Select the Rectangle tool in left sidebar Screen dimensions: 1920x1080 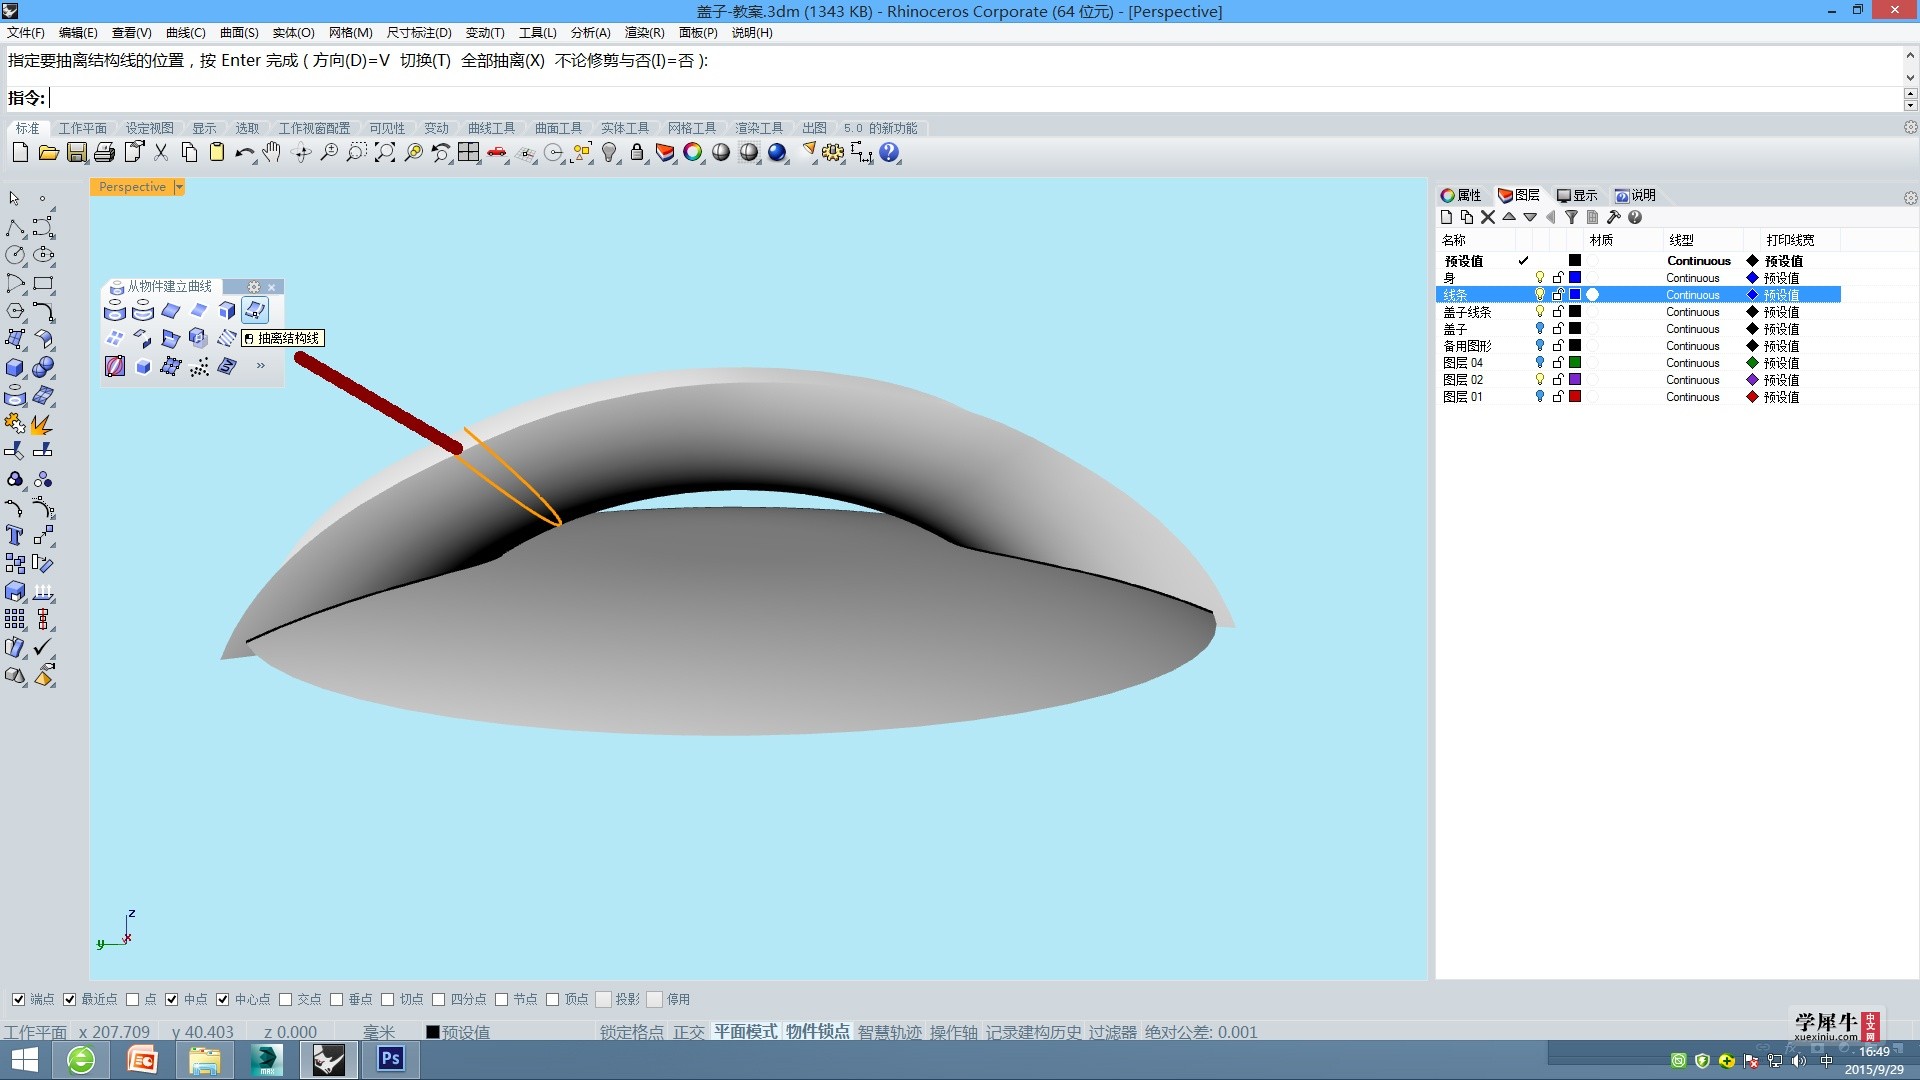pyautogui.click(x=43, y=283)
